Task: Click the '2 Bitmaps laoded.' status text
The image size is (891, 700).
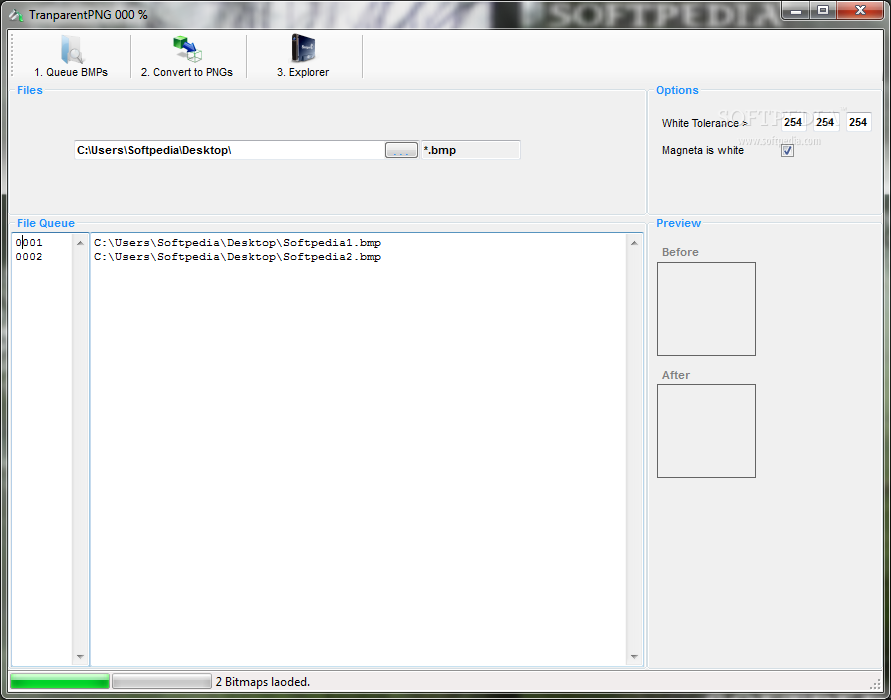Action: [x=263, y=682]
